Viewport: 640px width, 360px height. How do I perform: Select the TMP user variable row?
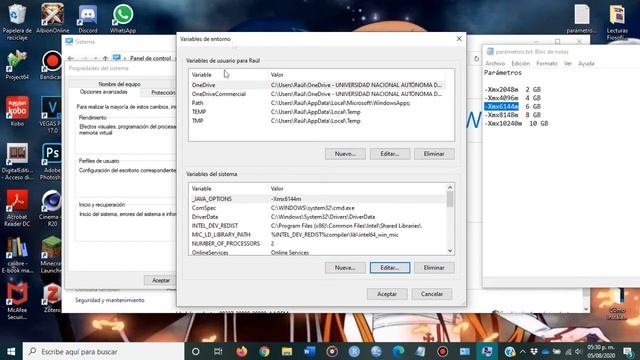[317, 121]
